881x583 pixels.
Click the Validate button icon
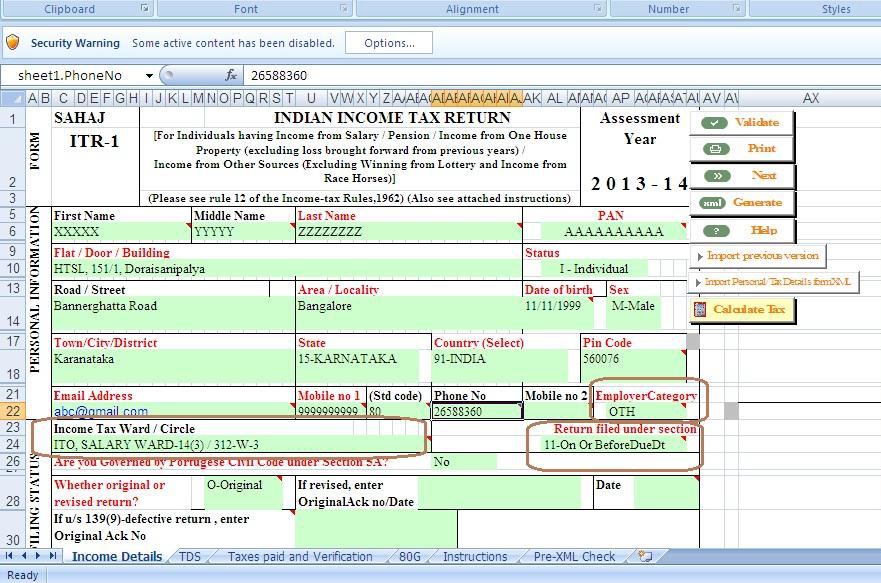point(716,123)
